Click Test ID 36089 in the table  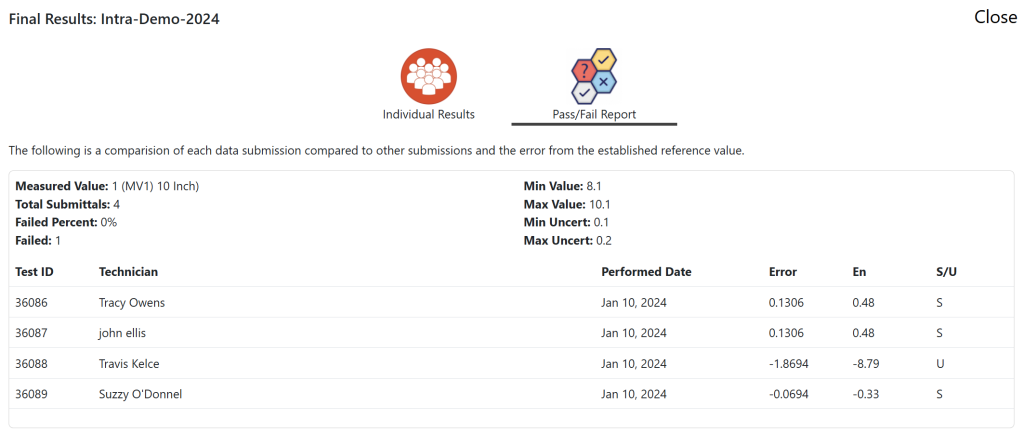pyautogui.click(x=32, y=393)
